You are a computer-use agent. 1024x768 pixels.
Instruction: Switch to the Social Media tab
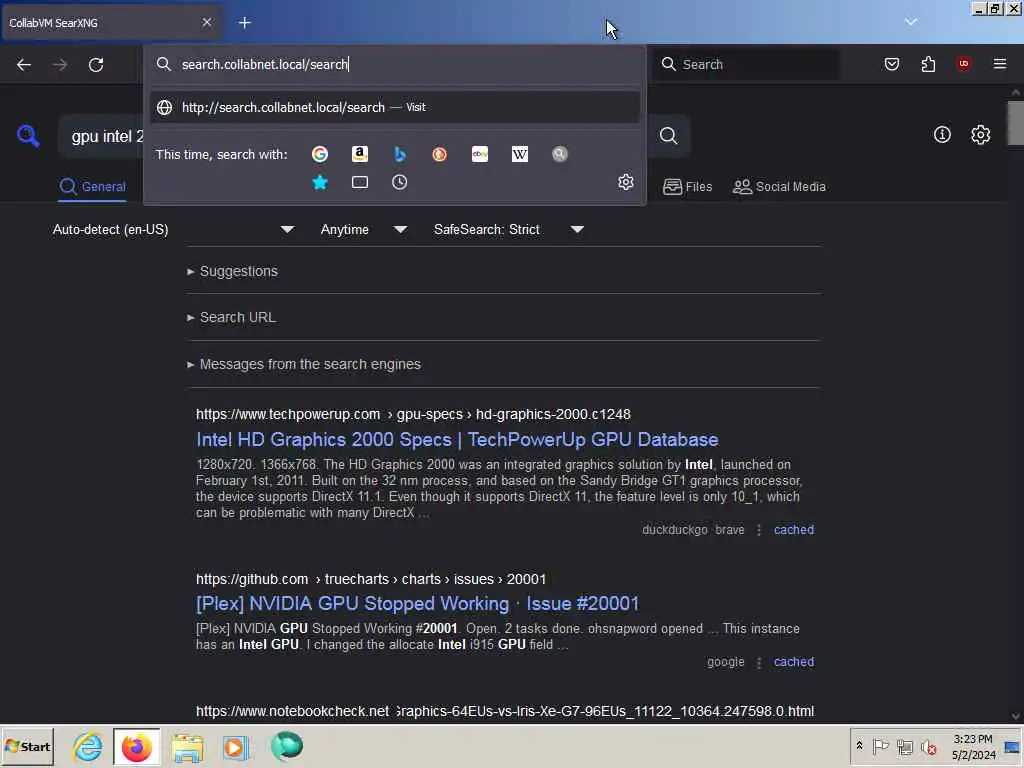[x=779, y=187]
